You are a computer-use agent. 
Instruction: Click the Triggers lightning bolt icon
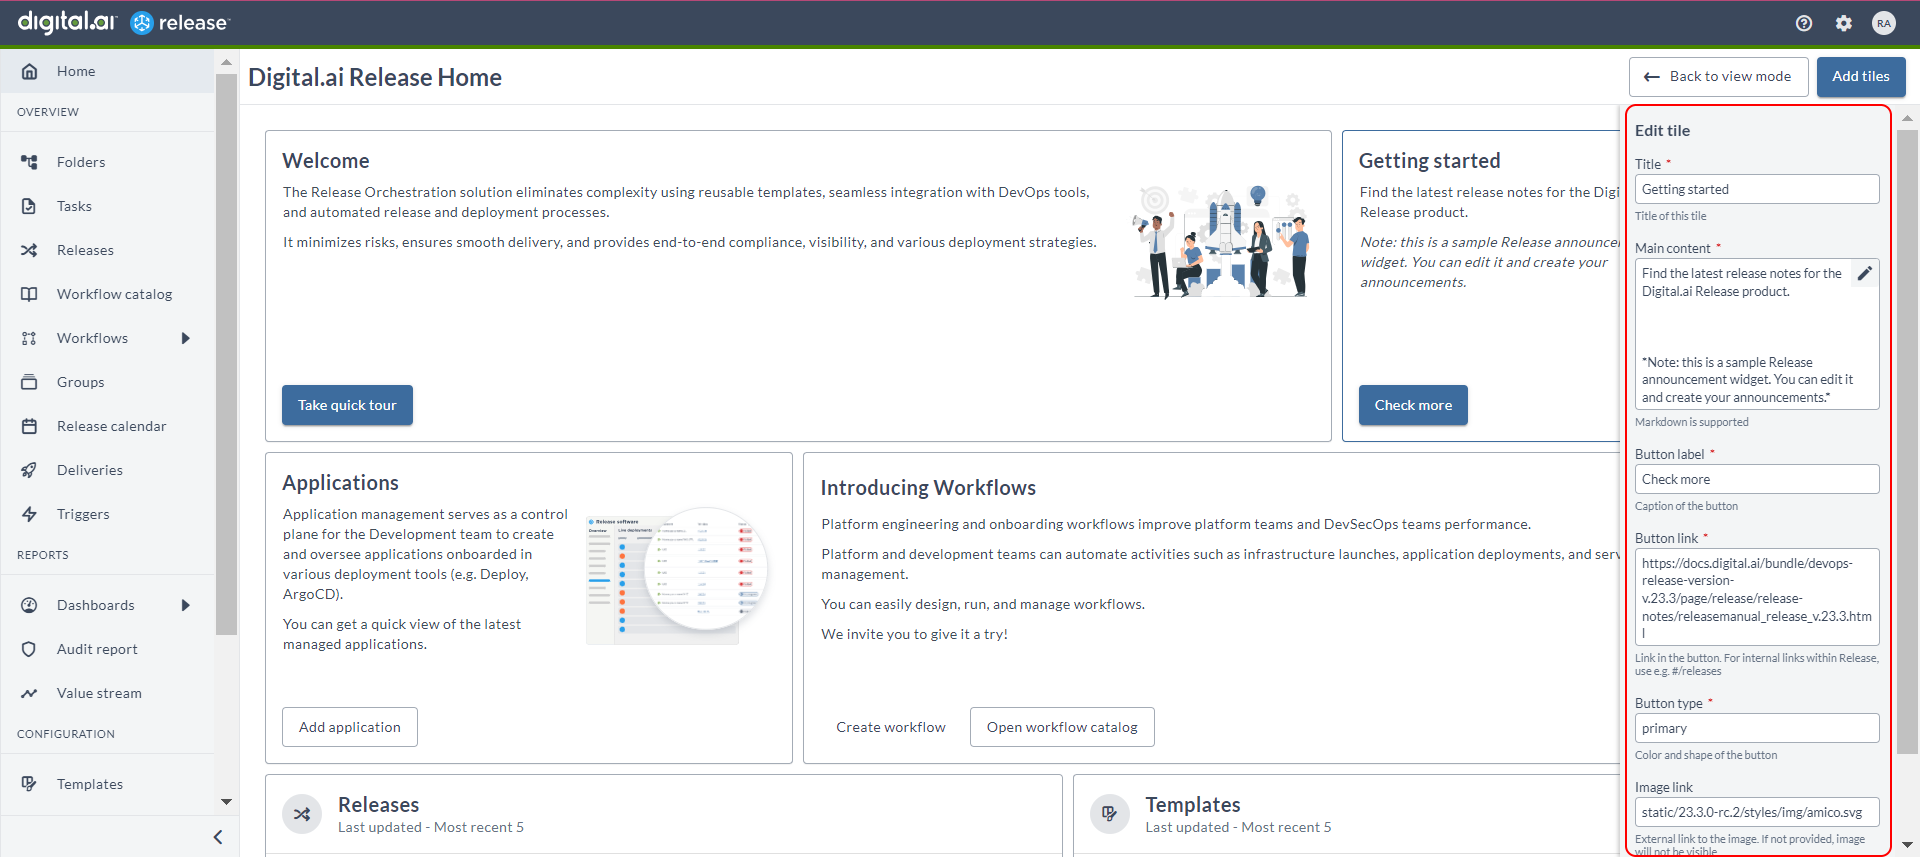click(x=30, y=514)
